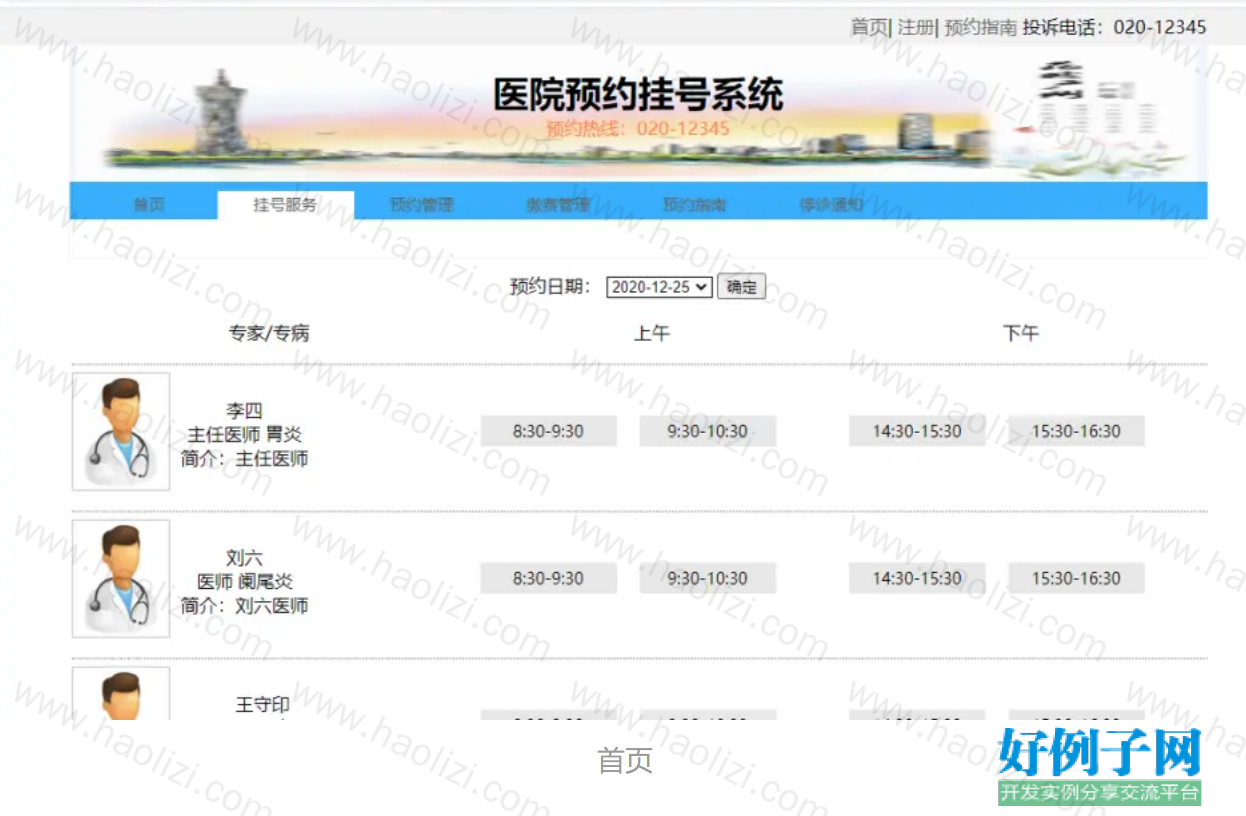Book 李四 14:30-15:30 afternoon slot

[x=917, y=432]
